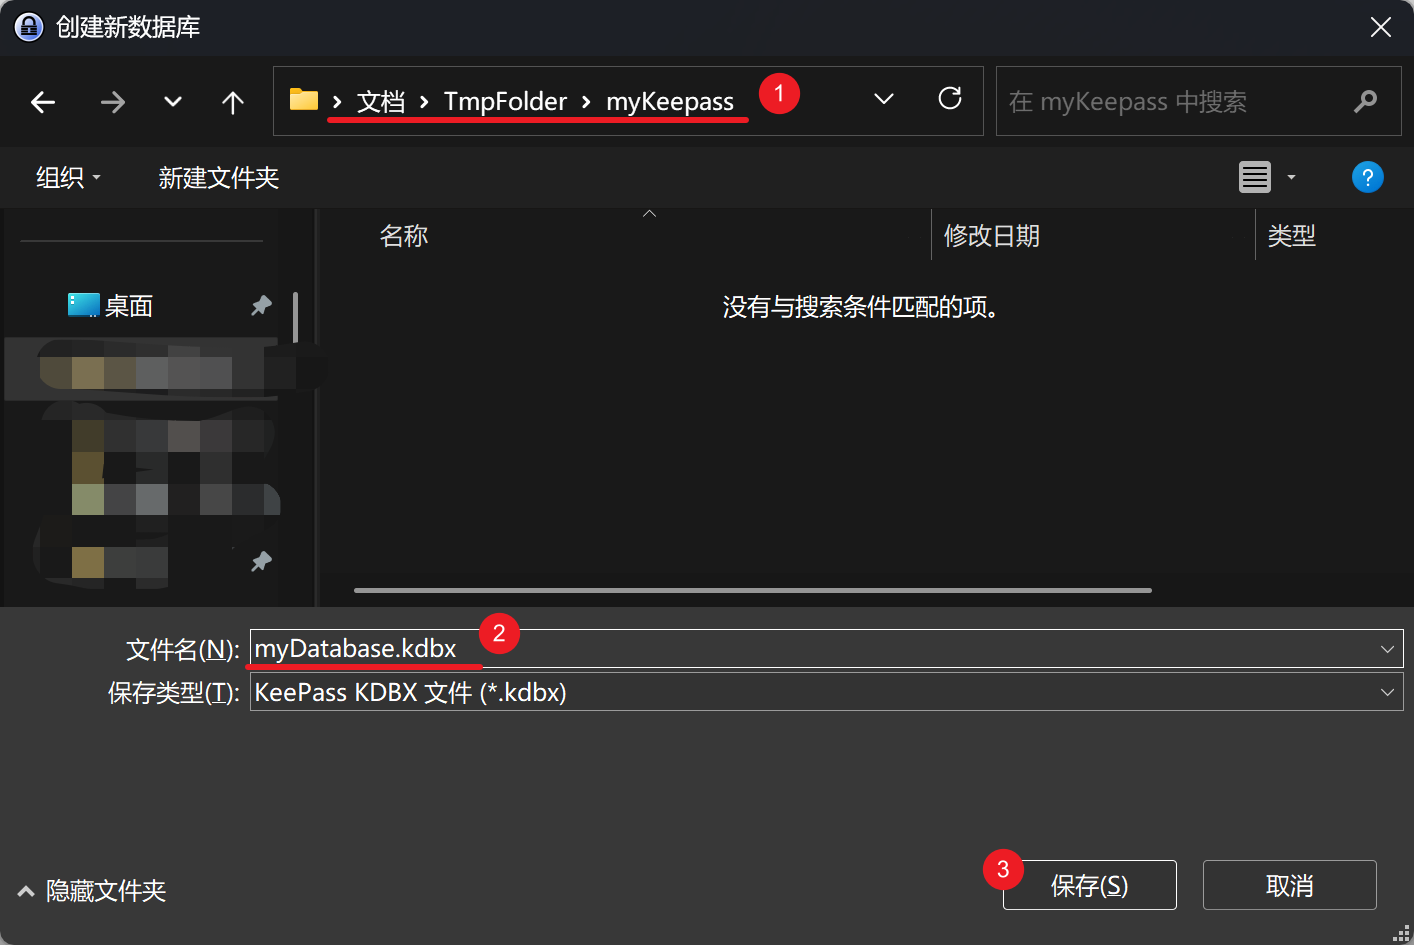Open the 组织 menu

point(68,178)
